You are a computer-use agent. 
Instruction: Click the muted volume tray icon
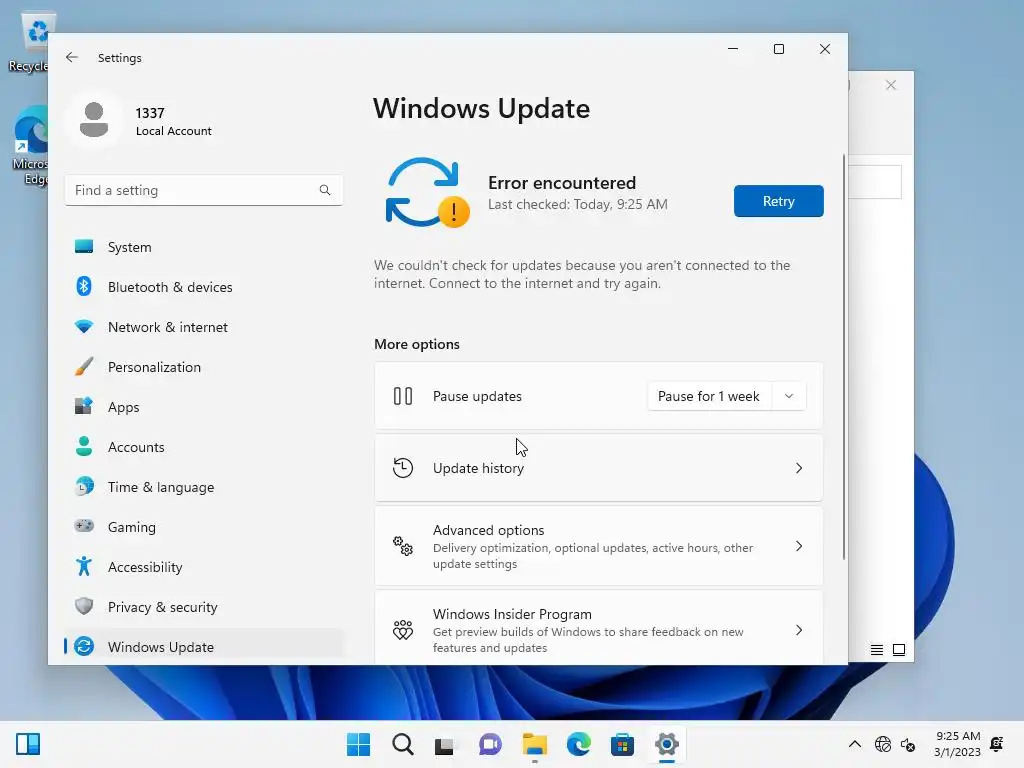(908, 744)
